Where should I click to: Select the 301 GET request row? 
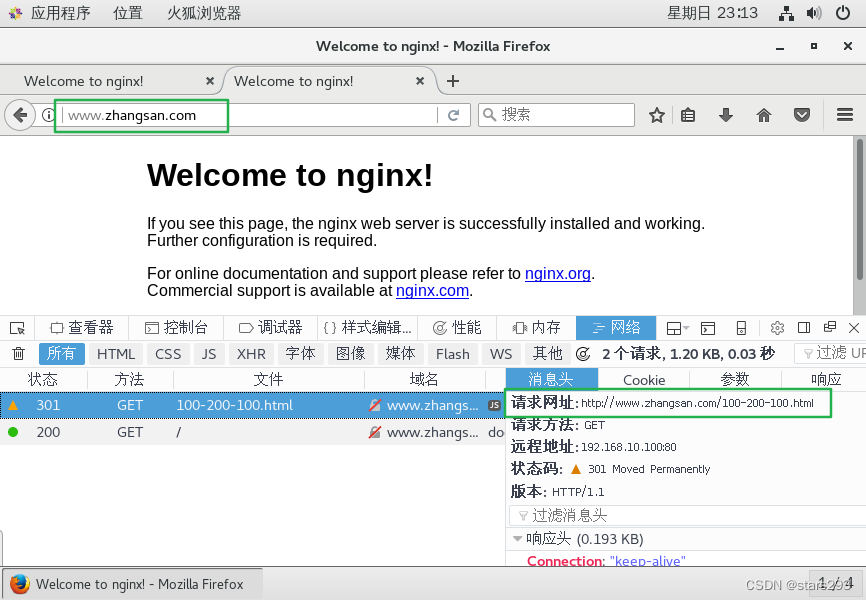200,405
